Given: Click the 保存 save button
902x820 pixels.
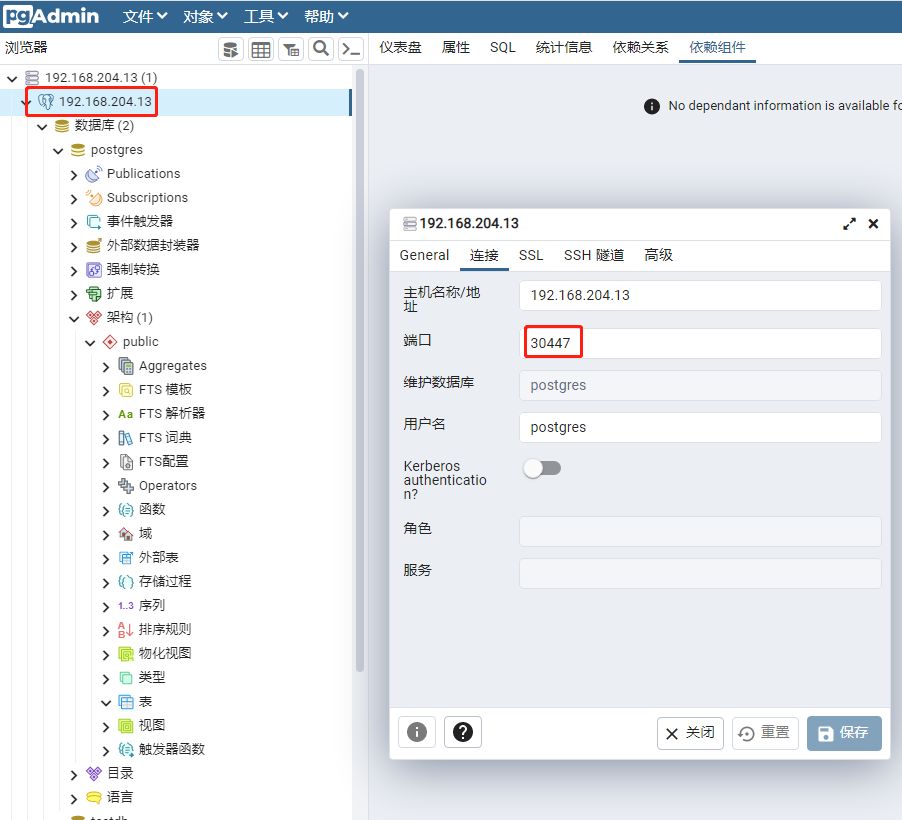Looking at the screenshot, I should pos(844,733).
